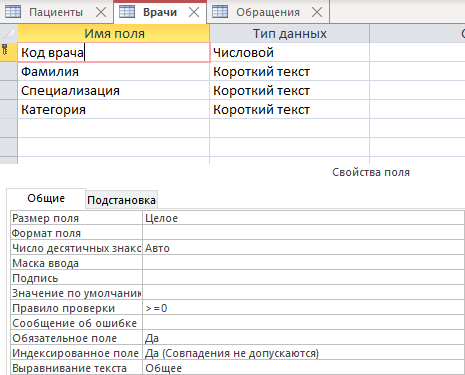This screenshot has width=465, height=375.
Task: Switch to the Обращения table tab
Action: click(268, 12)
